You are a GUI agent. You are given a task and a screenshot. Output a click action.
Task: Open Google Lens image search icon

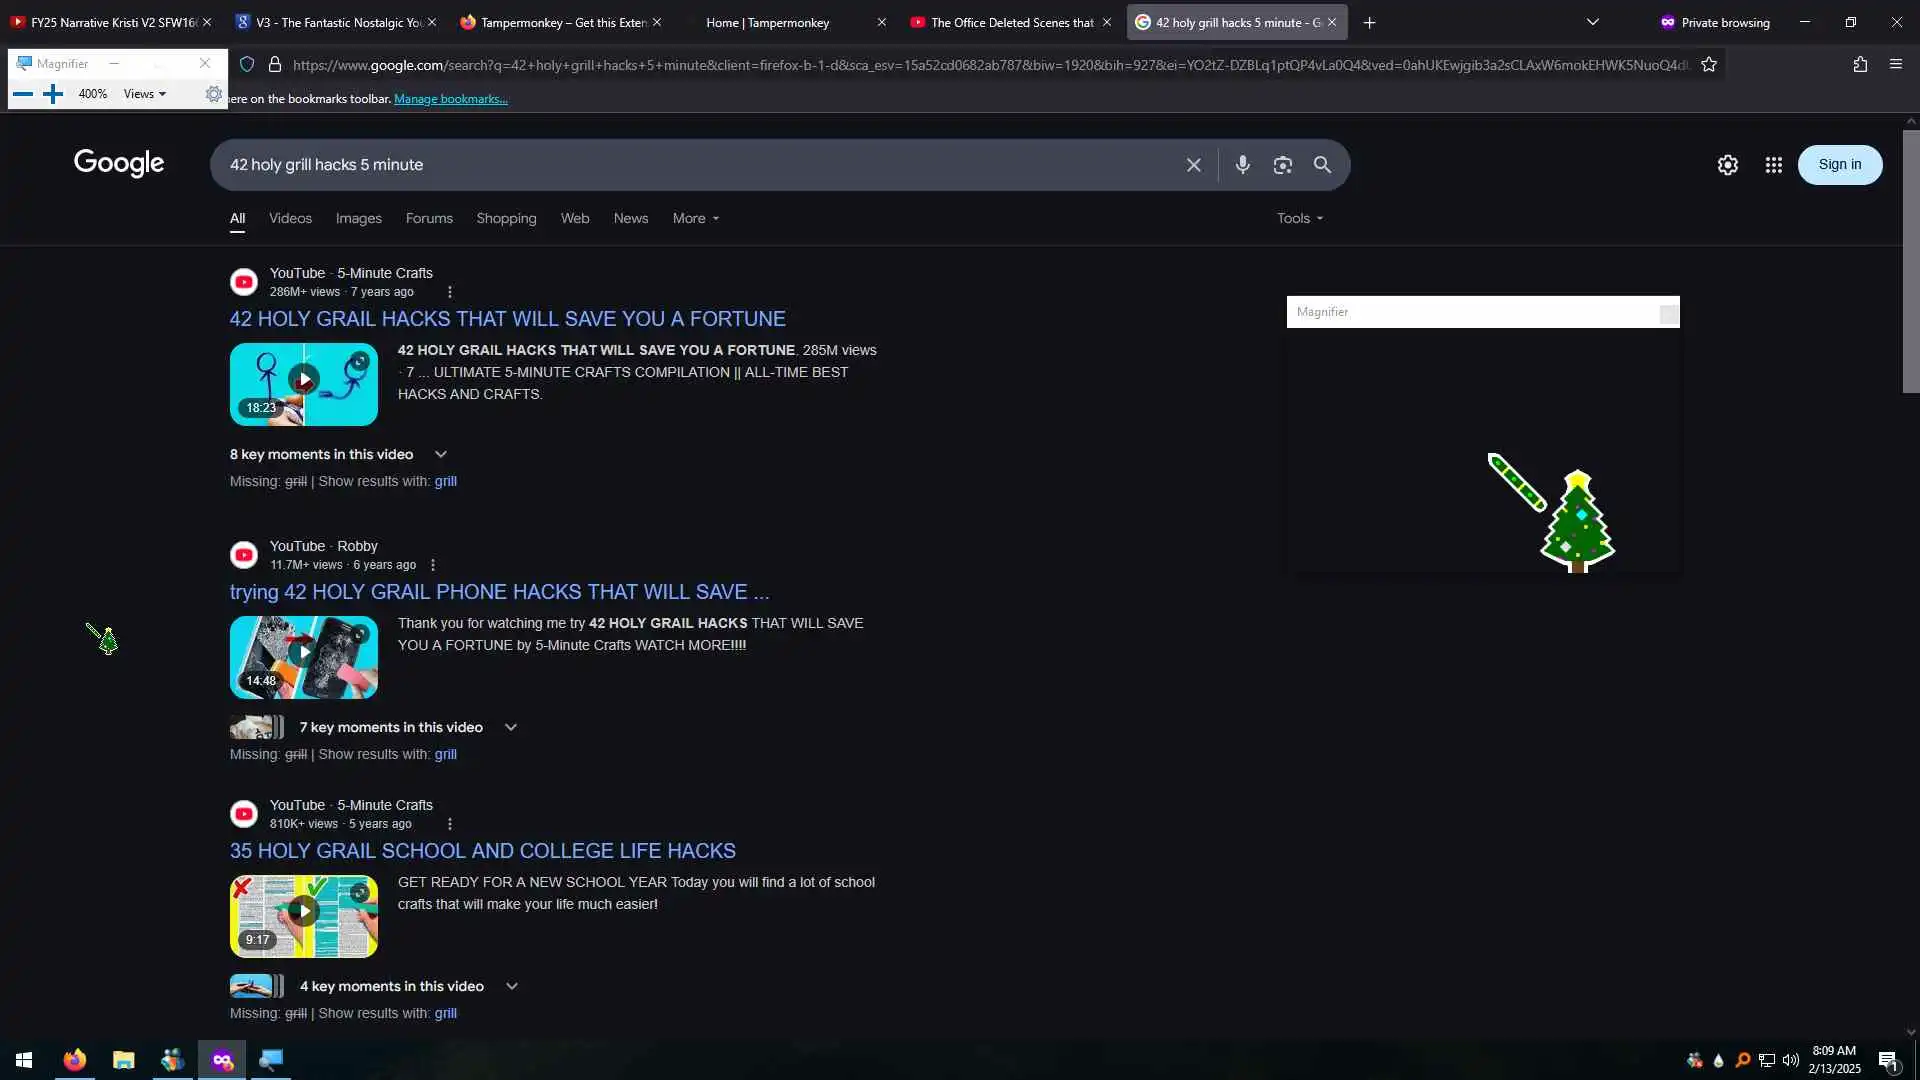pyautogui.click(x=1282, y=165)
